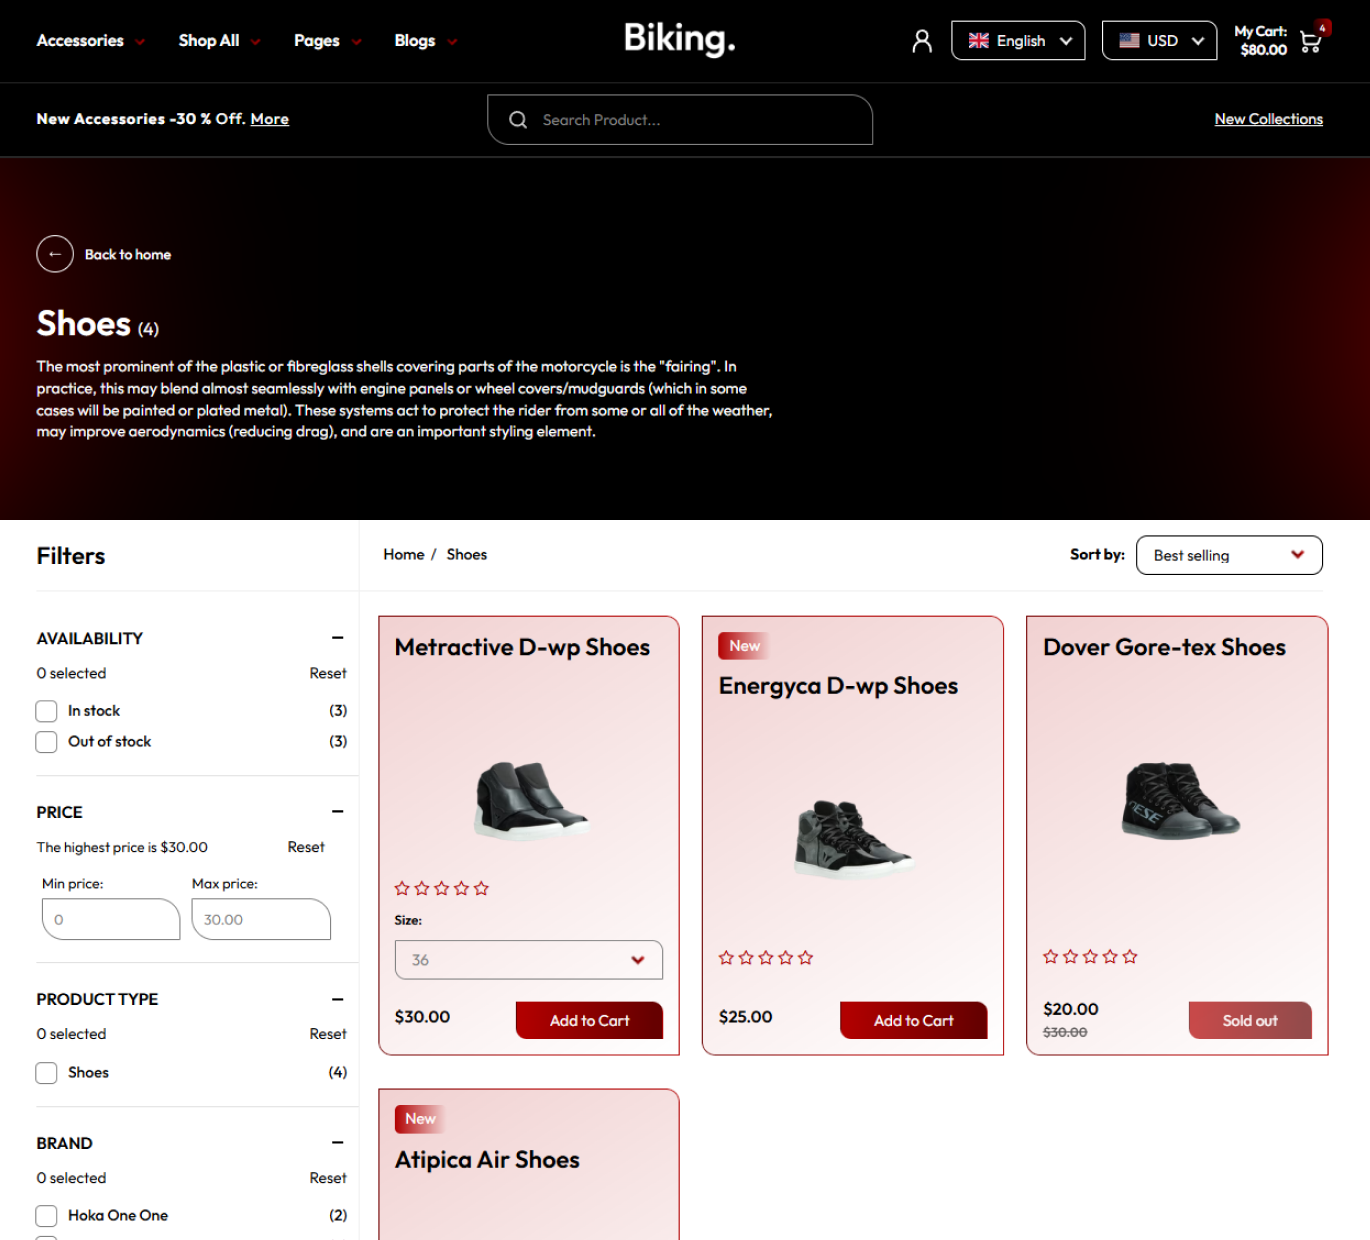This screenshot has height=1240, width=1370.
Task: Open the English language dropdown
Action: (1018, 41)
